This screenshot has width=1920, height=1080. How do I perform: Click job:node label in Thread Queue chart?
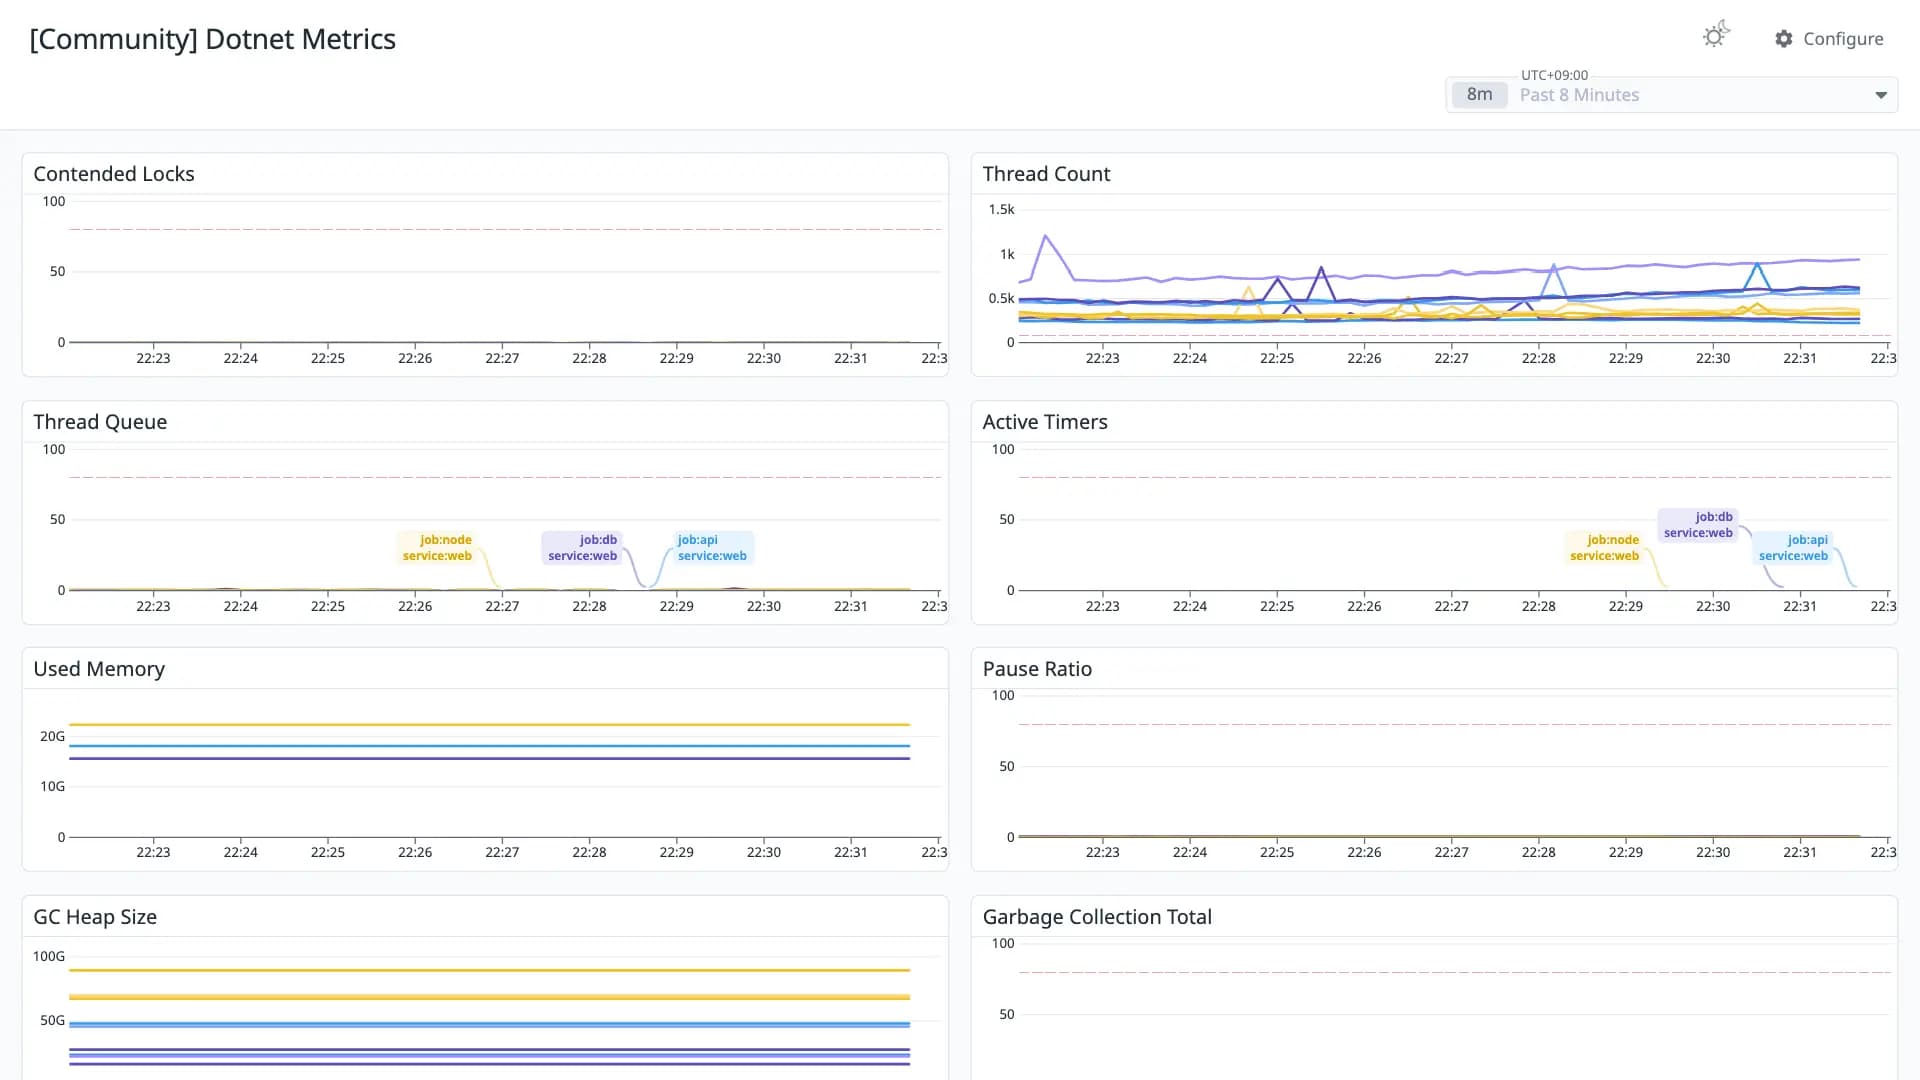437,548
